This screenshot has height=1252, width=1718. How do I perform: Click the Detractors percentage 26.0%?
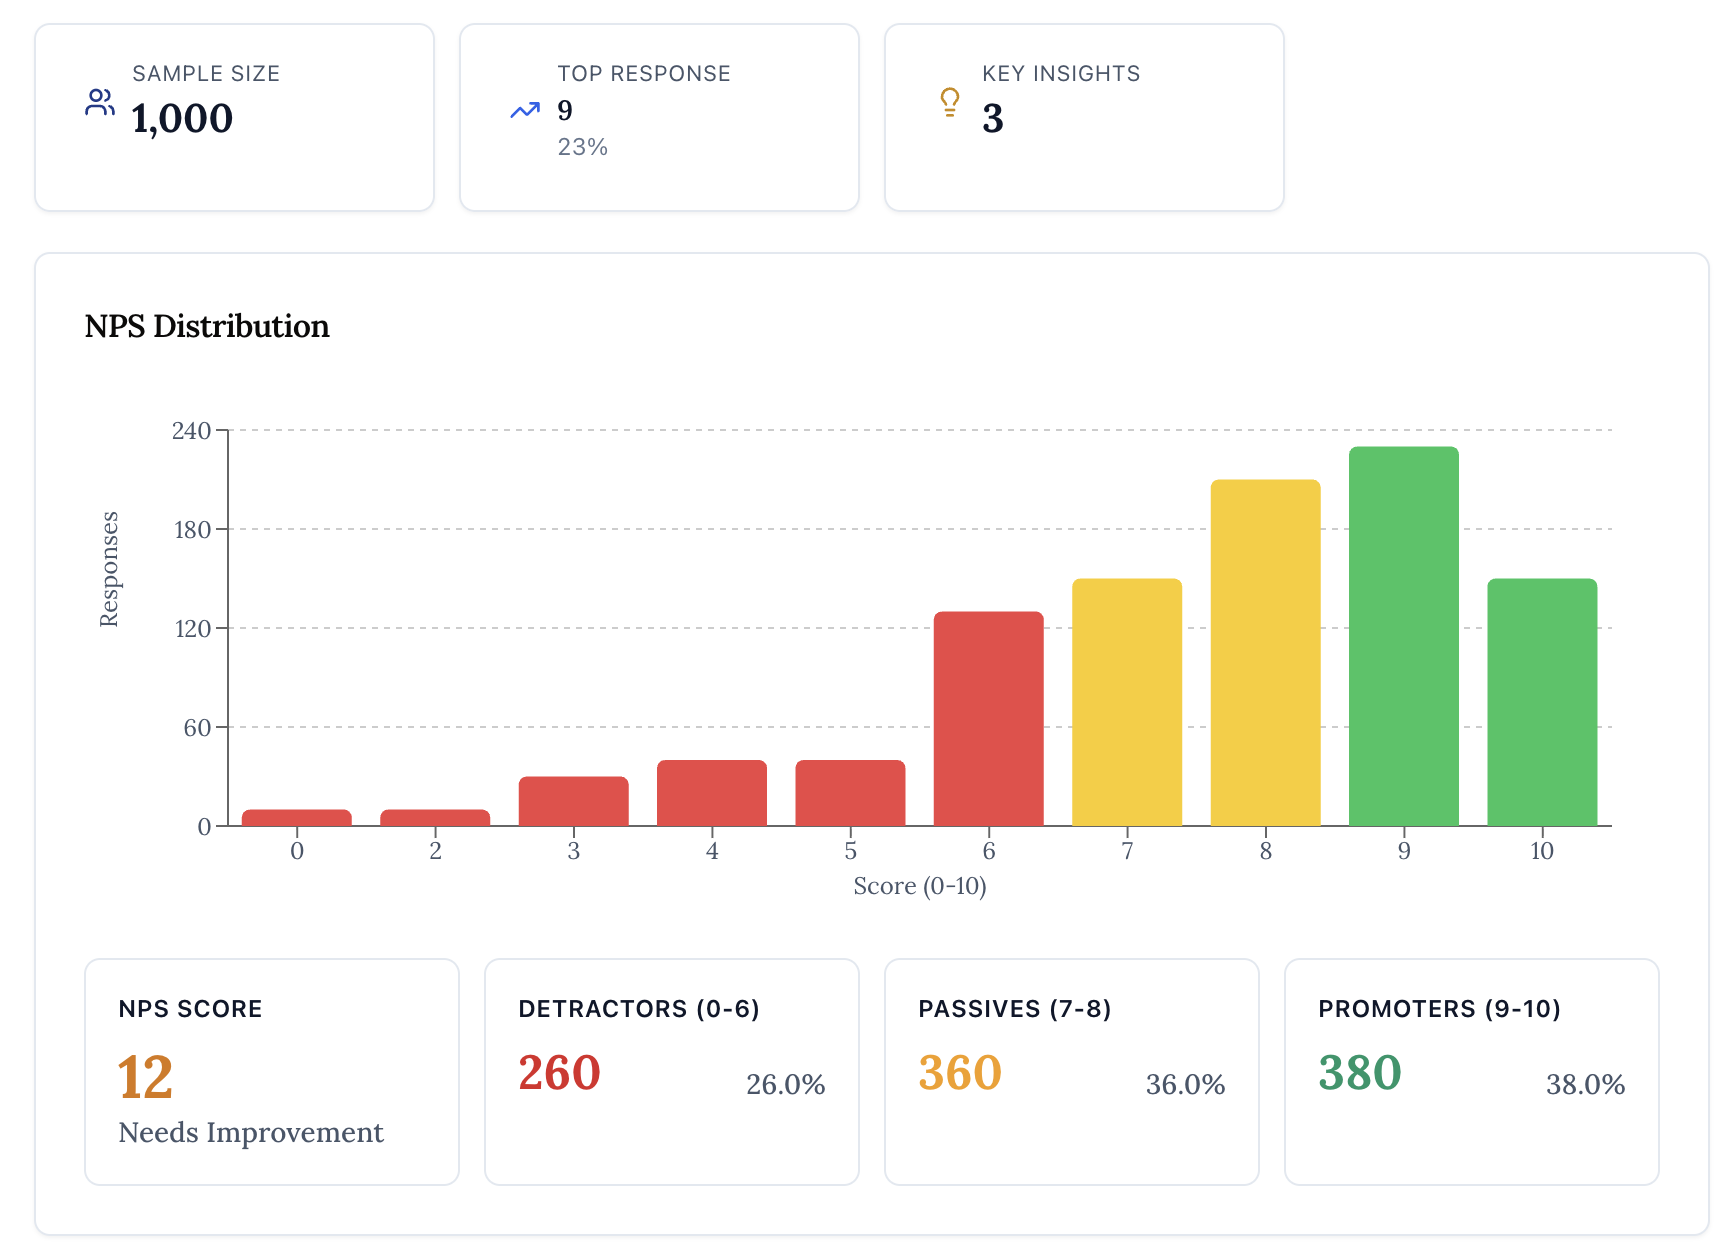pyautogui.click(x=786, y=1084)
